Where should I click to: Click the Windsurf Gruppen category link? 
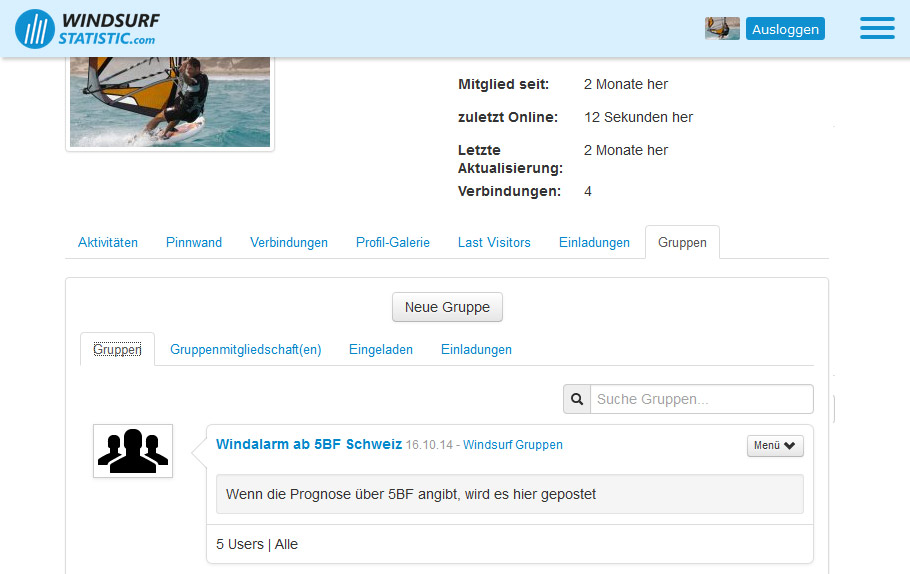[513, 445]
